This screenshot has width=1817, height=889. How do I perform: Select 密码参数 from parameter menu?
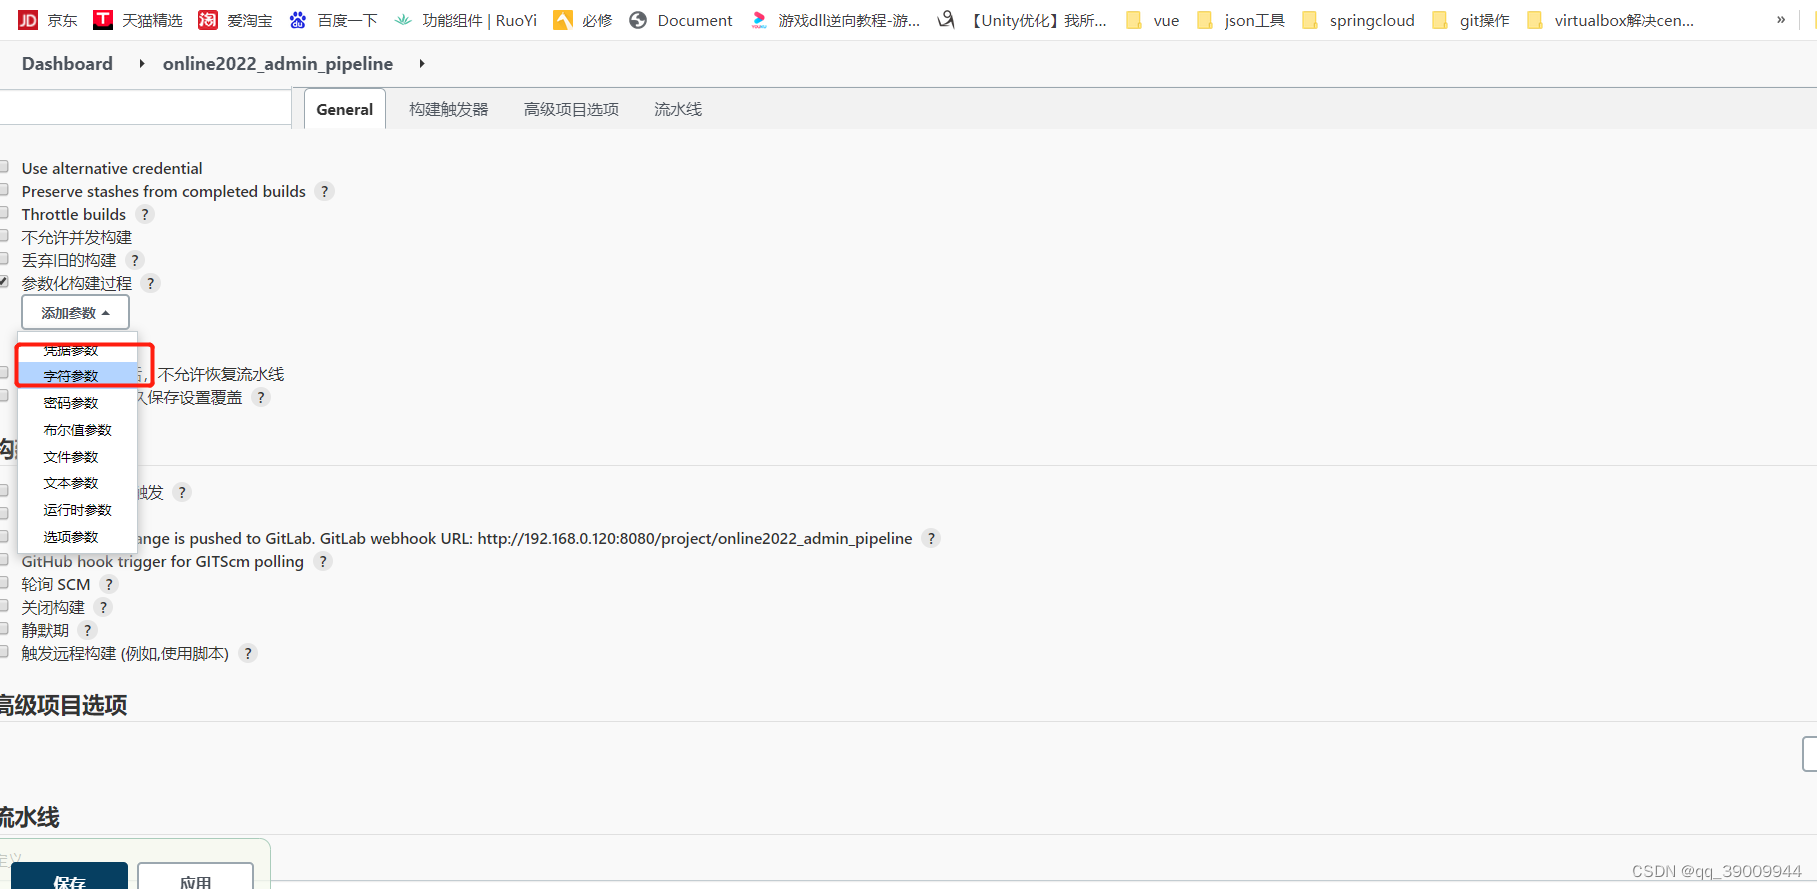78,402
